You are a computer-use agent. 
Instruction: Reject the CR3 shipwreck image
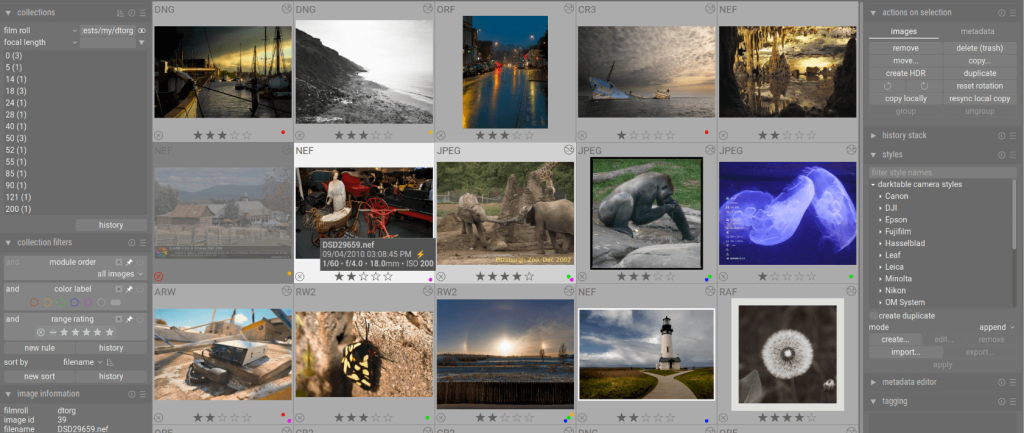pos(582,135)
